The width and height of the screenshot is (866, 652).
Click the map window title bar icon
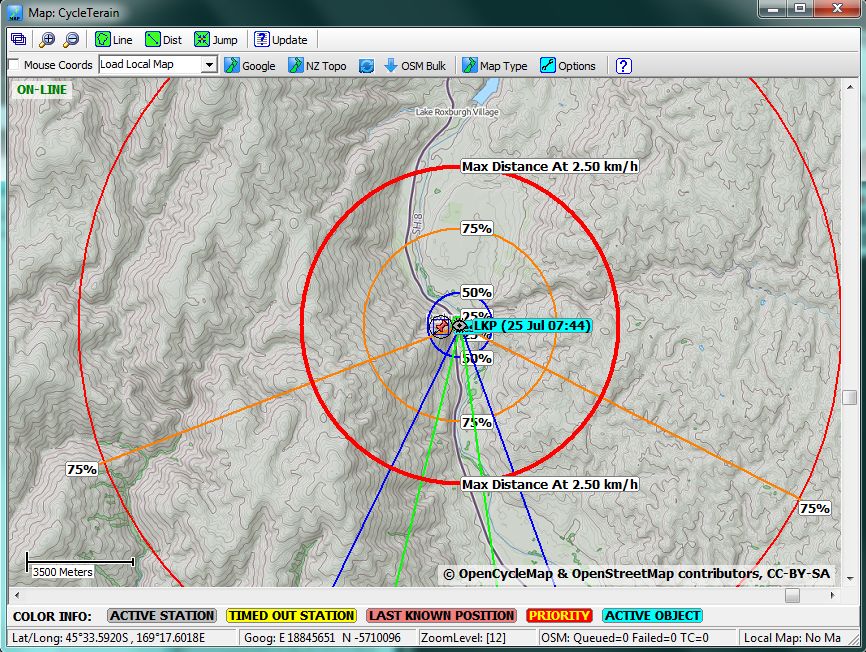tap(16, 12)
